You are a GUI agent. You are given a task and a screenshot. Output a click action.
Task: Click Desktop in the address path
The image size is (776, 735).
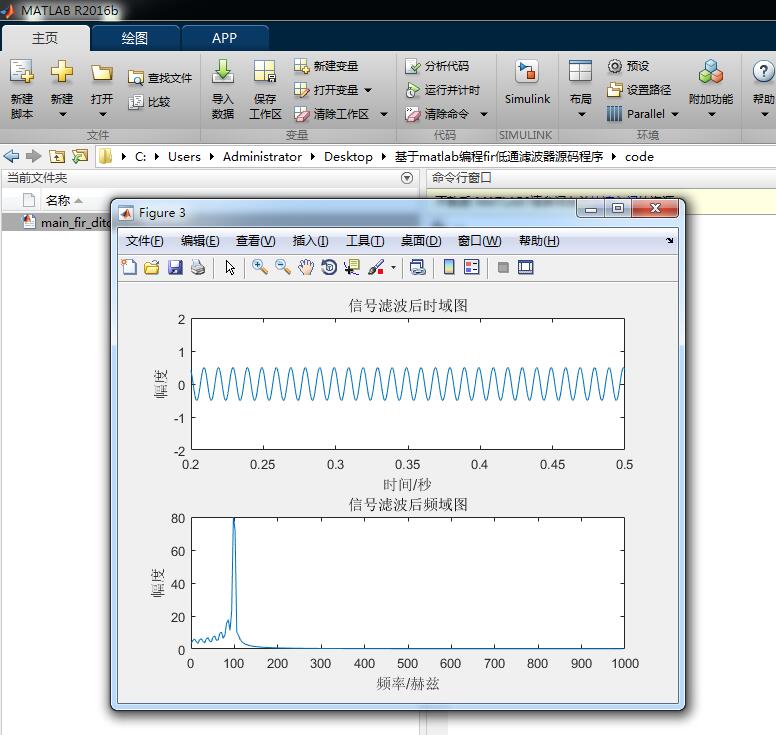coord(348,156)
